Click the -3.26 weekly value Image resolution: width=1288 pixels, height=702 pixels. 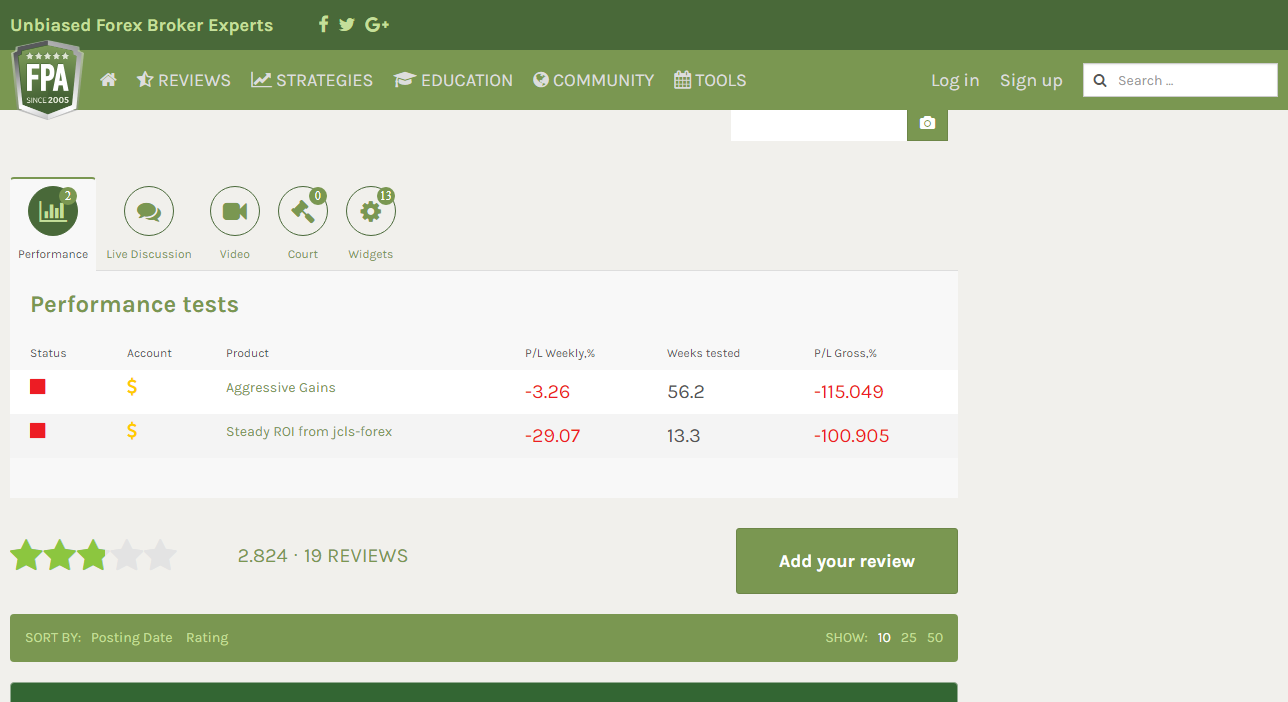click(547, 392)
